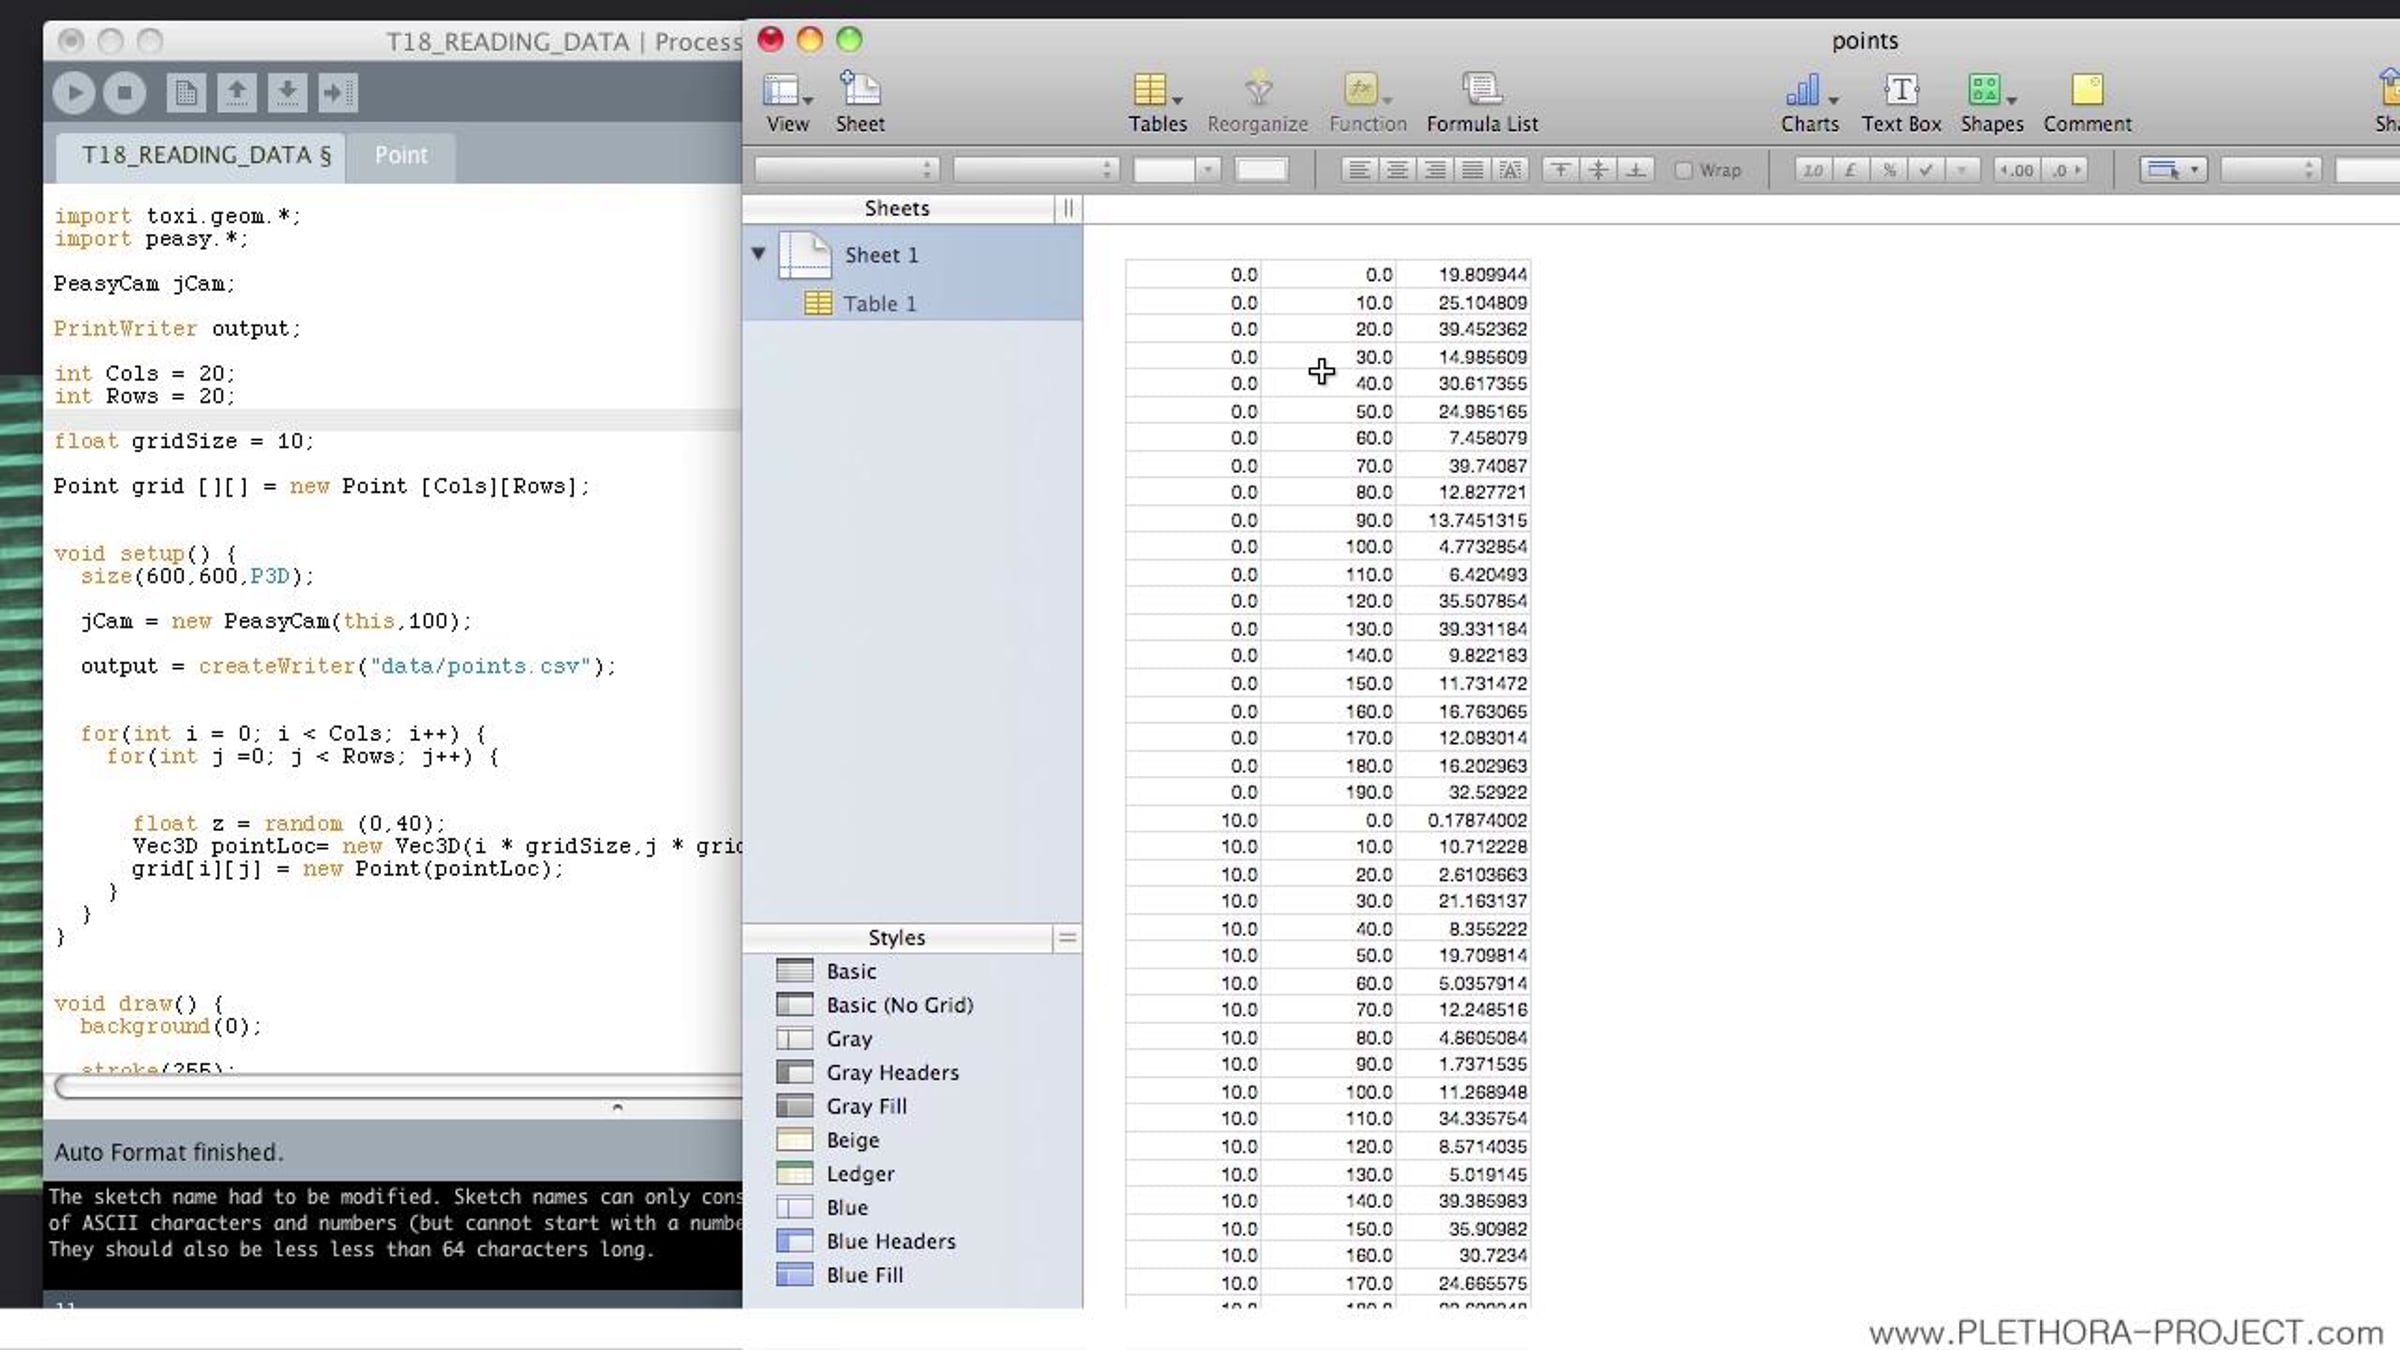The image size is (2400, 1350).
Task: Switch to the Point tab
Action: 400,155
